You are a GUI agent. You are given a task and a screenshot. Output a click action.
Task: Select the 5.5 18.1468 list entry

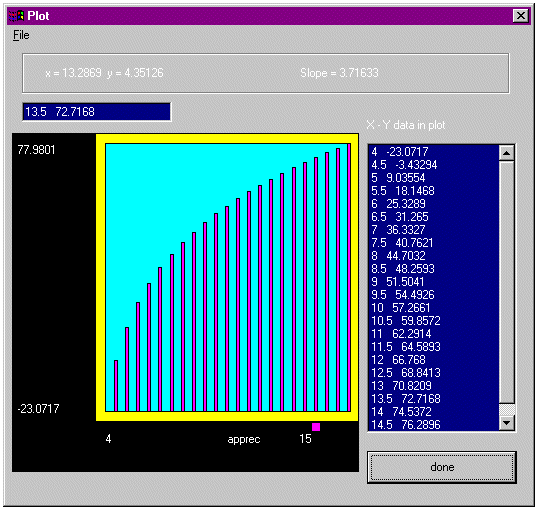[433, 191]
